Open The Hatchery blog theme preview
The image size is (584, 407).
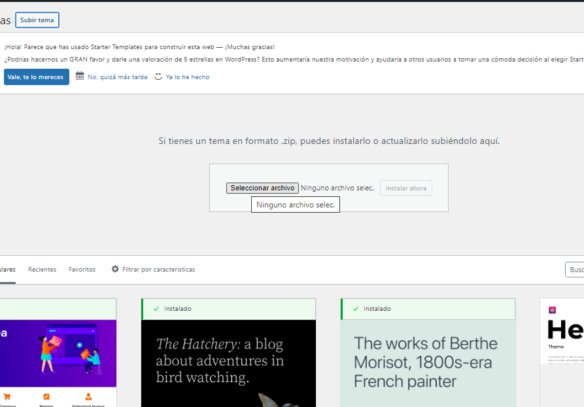(228, 363)
